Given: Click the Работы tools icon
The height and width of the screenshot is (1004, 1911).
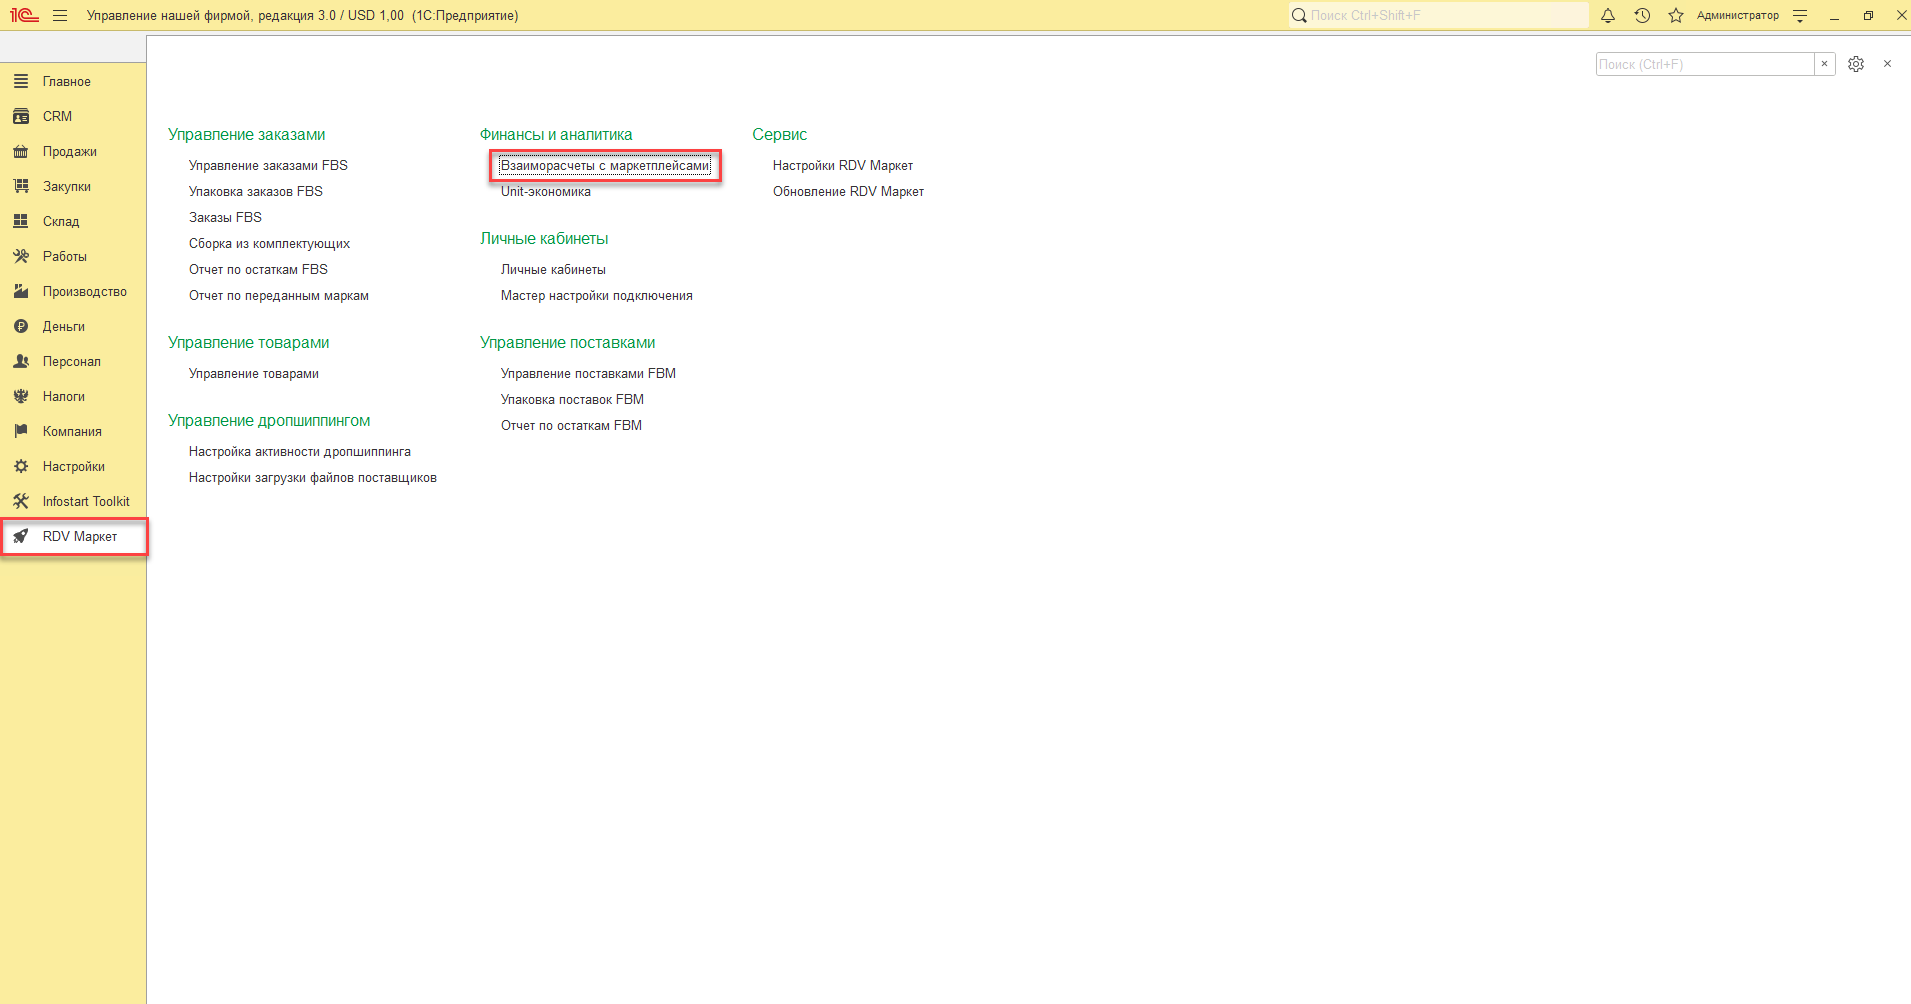Looking at the screenshot, I should [21, 256].
